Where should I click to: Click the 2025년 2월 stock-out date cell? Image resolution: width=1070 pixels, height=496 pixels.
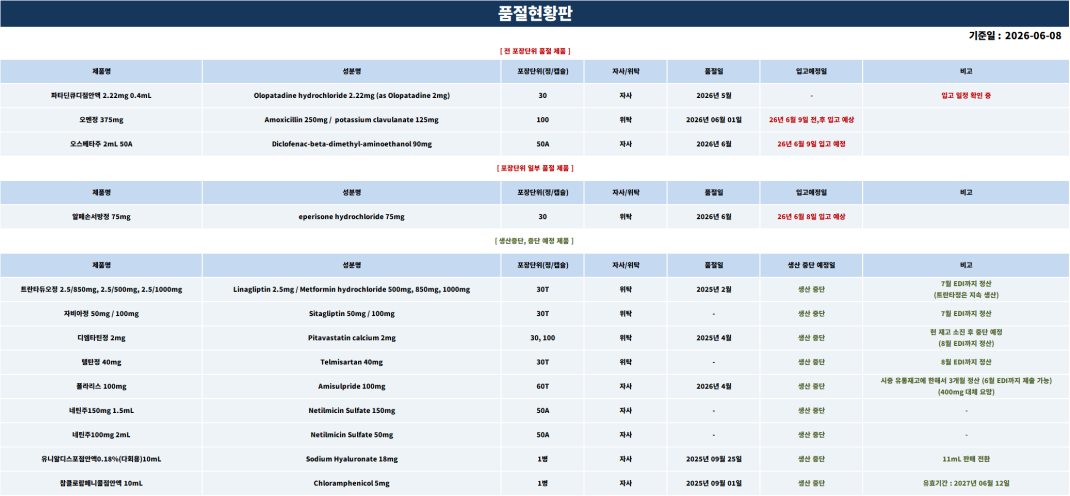(714, 290)
